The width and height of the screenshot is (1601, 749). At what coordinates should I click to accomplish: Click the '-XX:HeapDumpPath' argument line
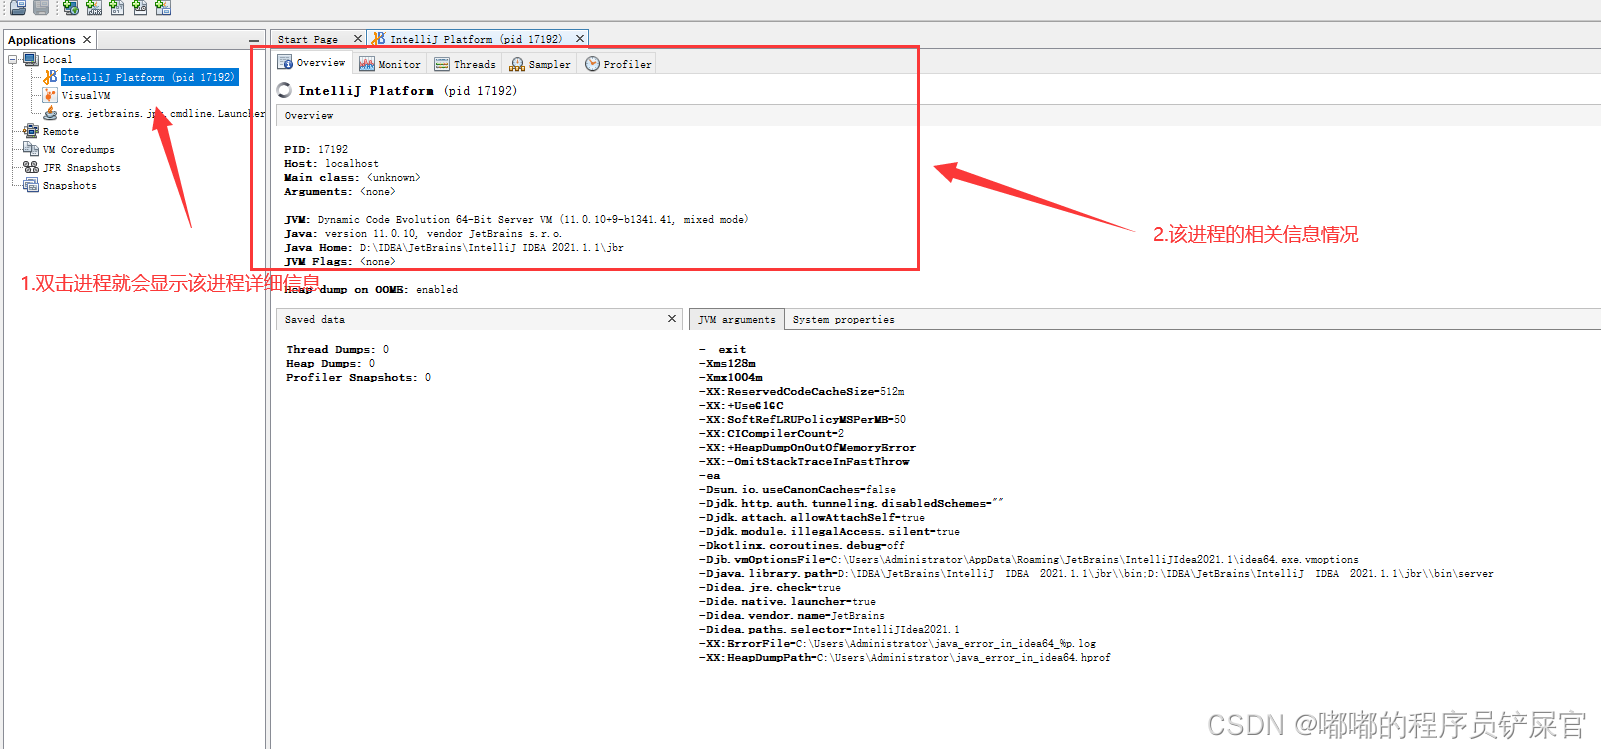(905, 658)
